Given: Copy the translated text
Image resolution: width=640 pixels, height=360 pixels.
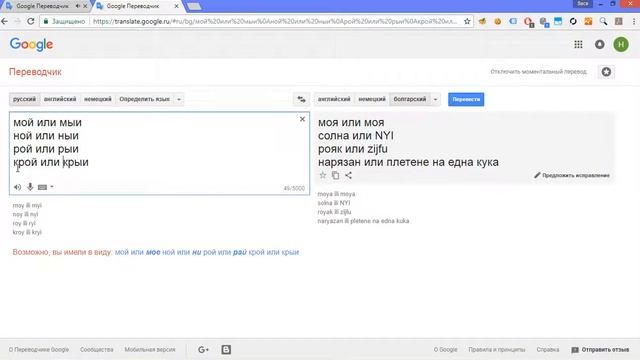Looking at the screenshot, I should (336, 175).
